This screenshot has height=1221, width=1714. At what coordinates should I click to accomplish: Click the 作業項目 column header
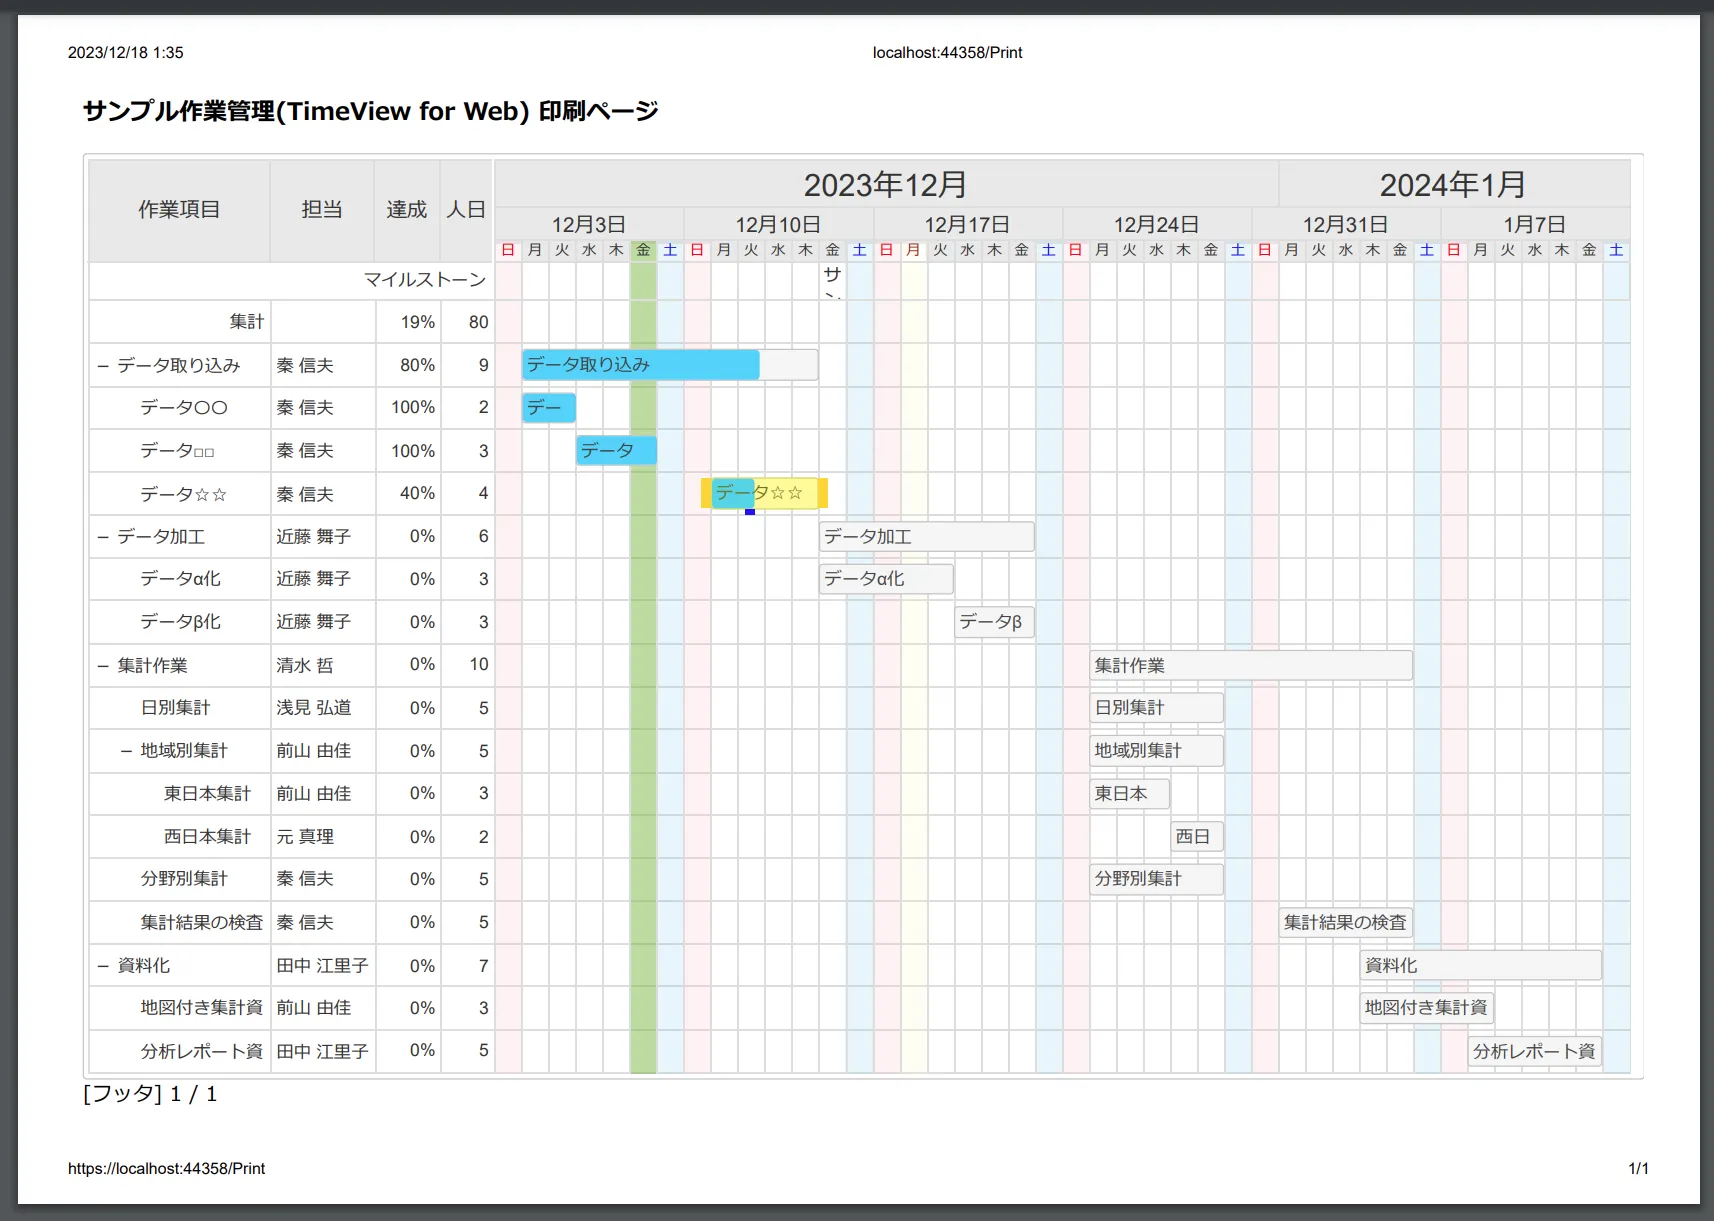click(x=179, y=210)
